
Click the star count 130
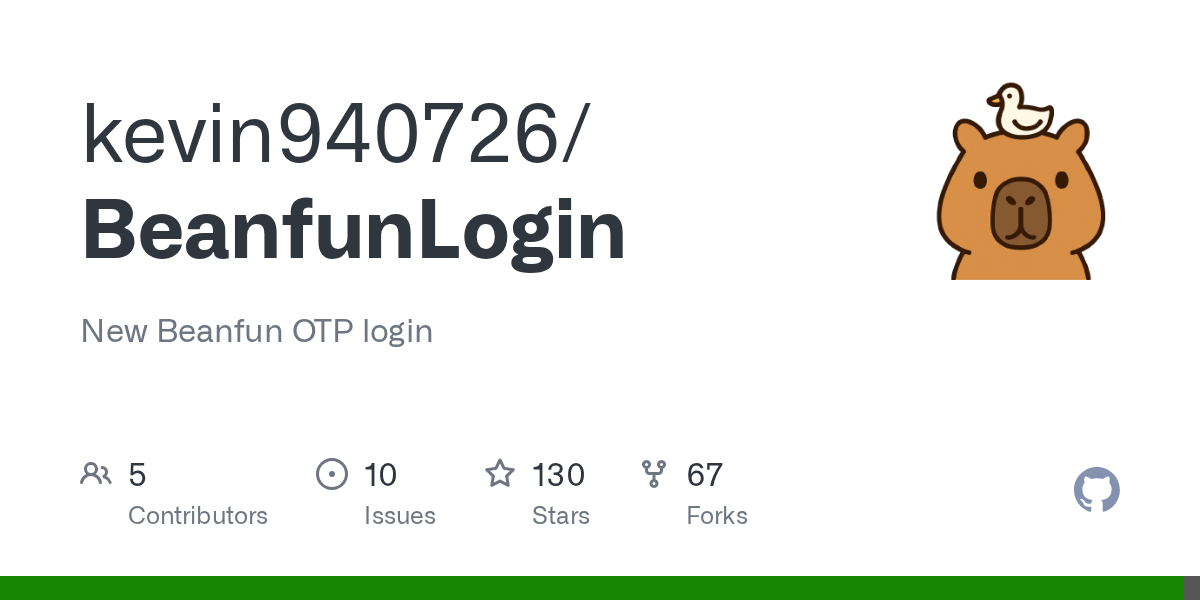(x=558, y=475)
